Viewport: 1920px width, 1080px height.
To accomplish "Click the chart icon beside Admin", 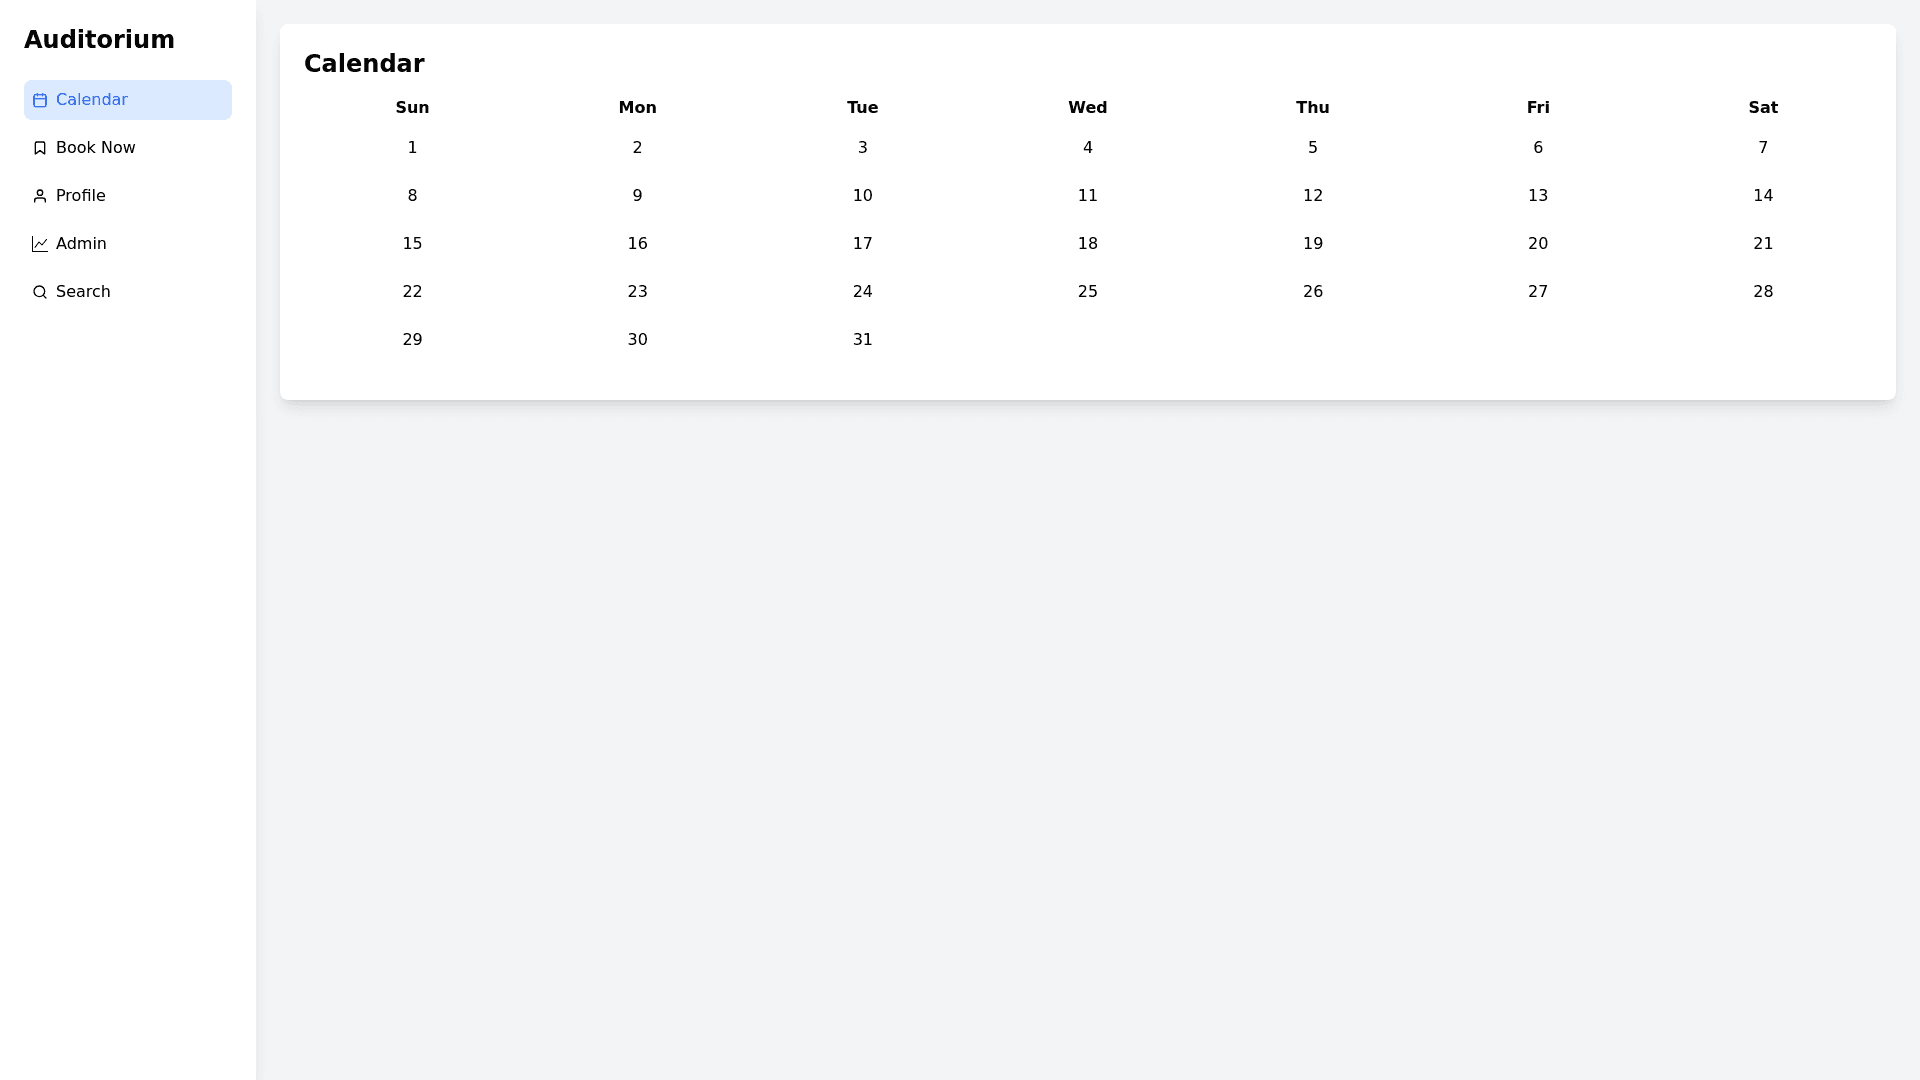I will (40, 244).
